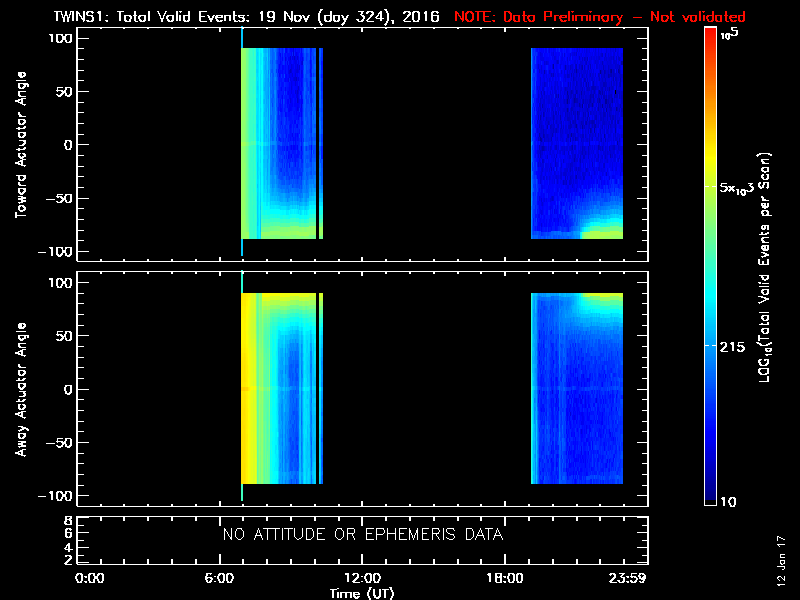Image resolution: width=800 pixels, height=600 pixels.
Task: Click the 12:00 time axis tick label
Action: click(362, 578)
